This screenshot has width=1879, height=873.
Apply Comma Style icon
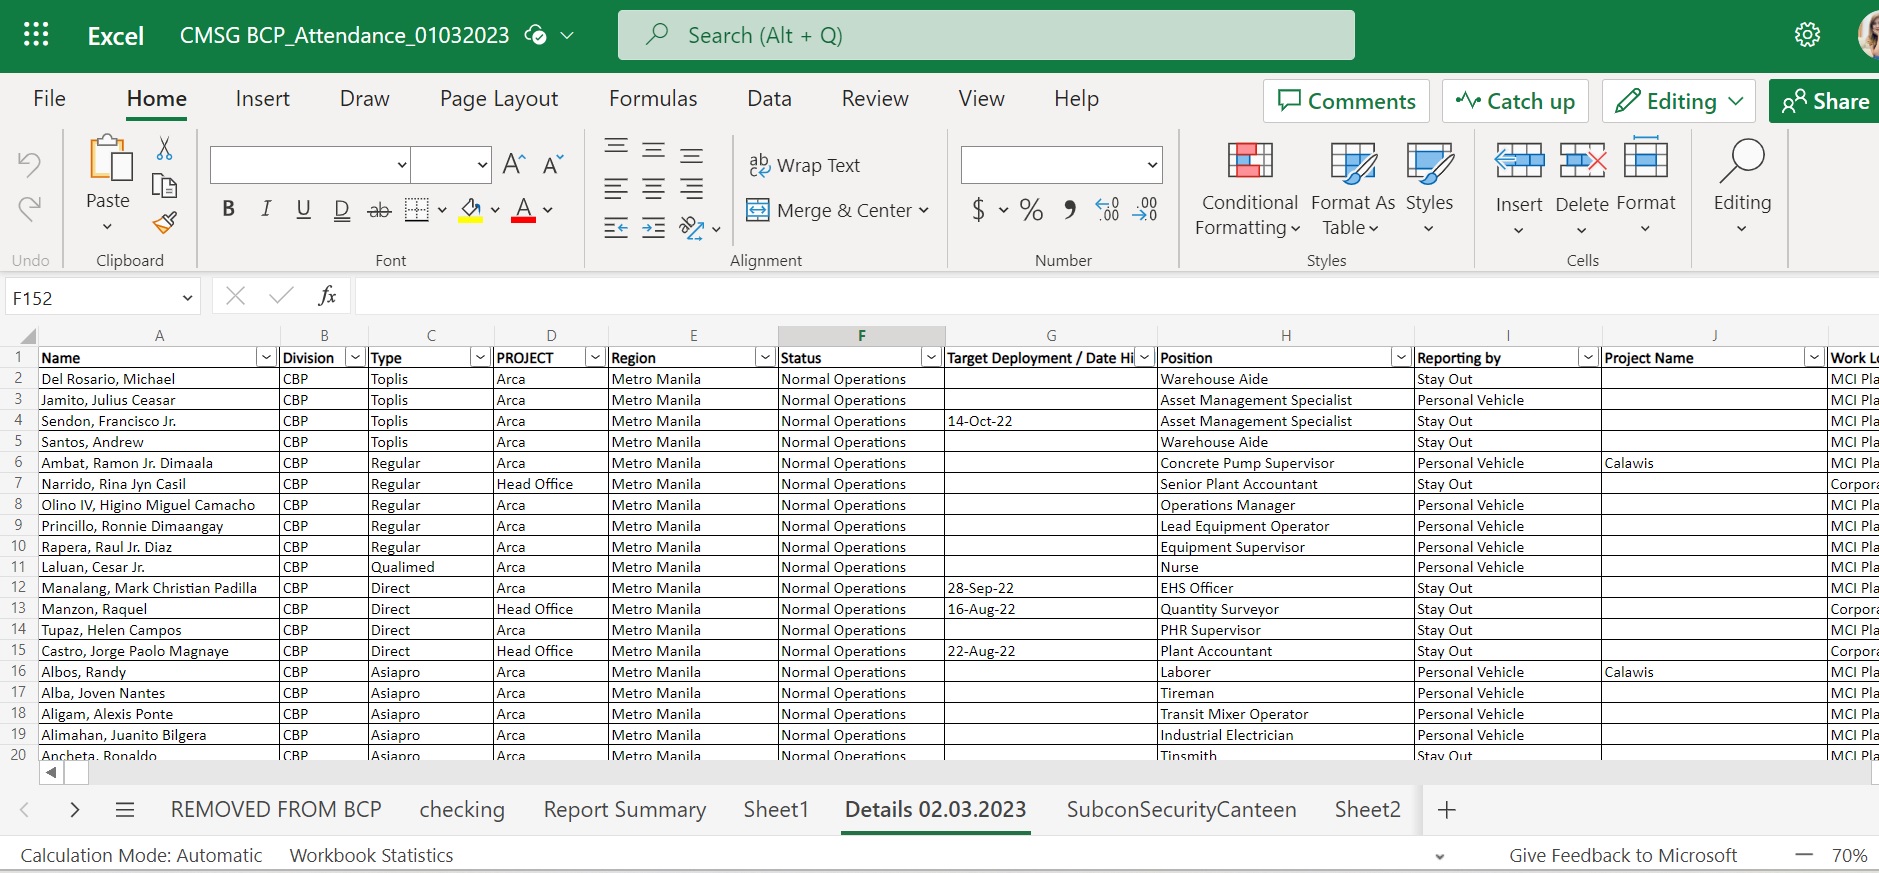pyautogui.click(x=1070, y=209)
